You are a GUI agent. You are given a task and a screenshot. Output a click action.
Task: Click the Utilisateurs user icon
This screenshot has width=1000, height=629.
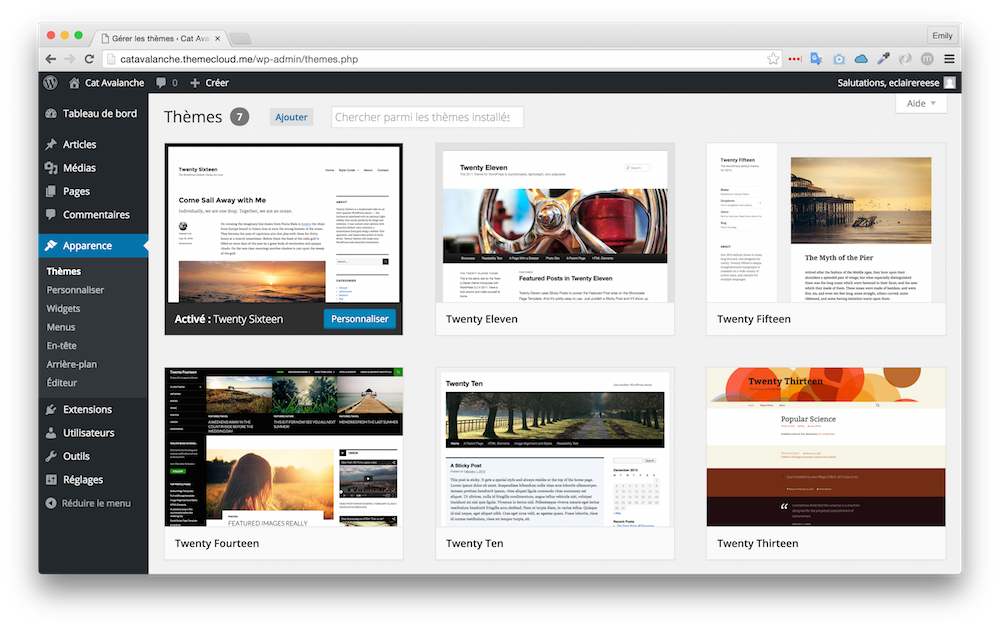51,433
